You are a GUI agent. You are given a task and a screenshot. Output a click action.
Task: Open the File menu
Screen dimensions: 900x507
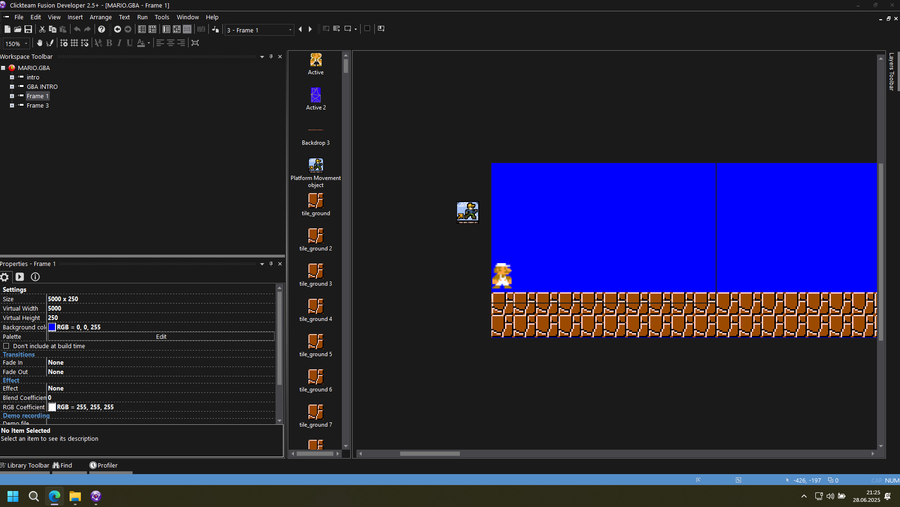(x=19, y=17)
